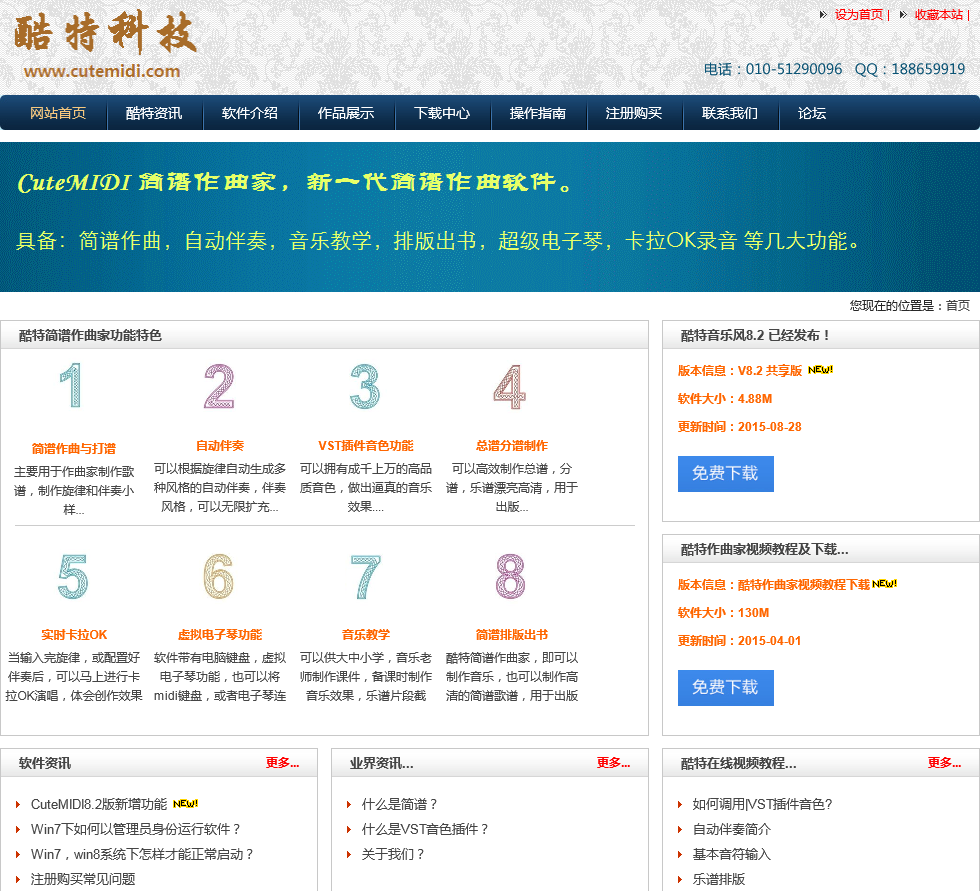Viewport: 980px width, 891px height.
Task: Click the number 3 feature icon
Action: [365, 386]
